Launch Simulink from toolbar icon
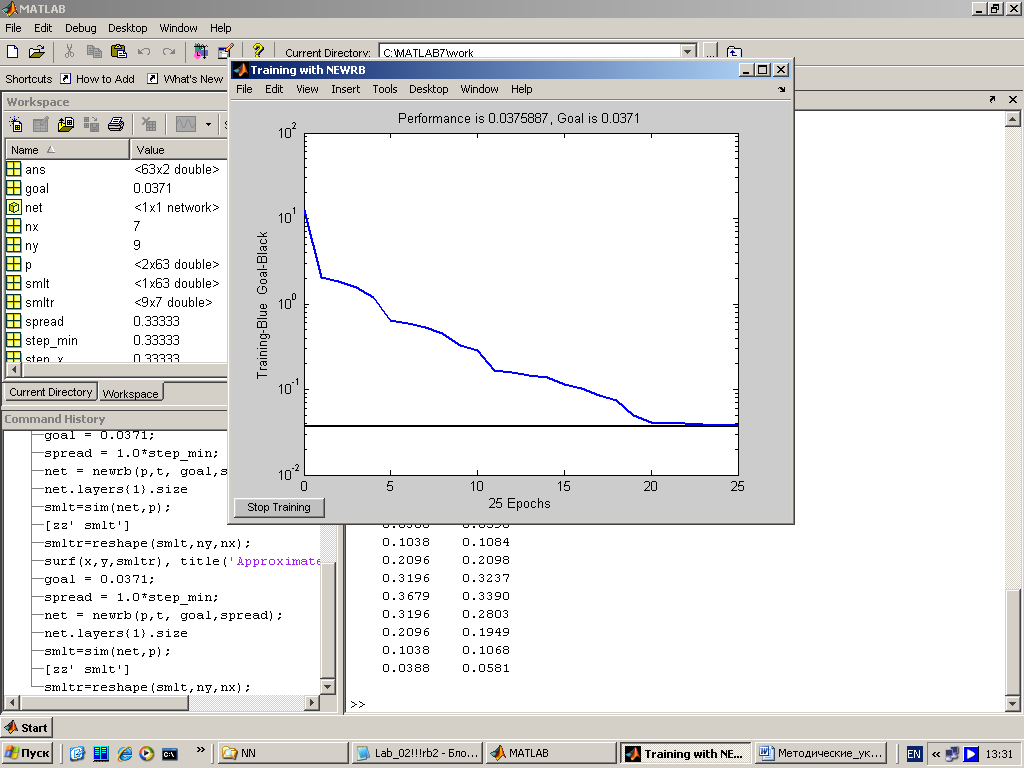This screenshot has height=768, width=1024. coord(200,52)
